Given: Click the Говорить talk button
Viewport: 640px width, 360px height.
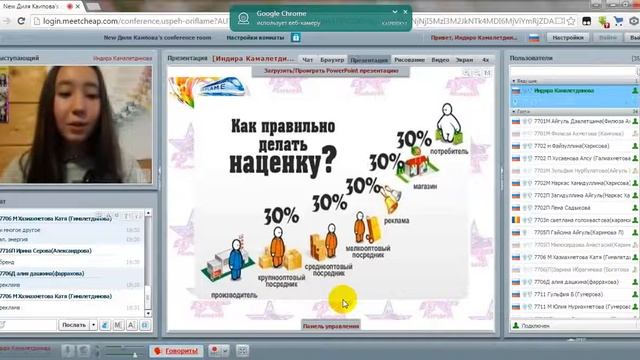Looking at the screenshot, I should click(176, 351).
